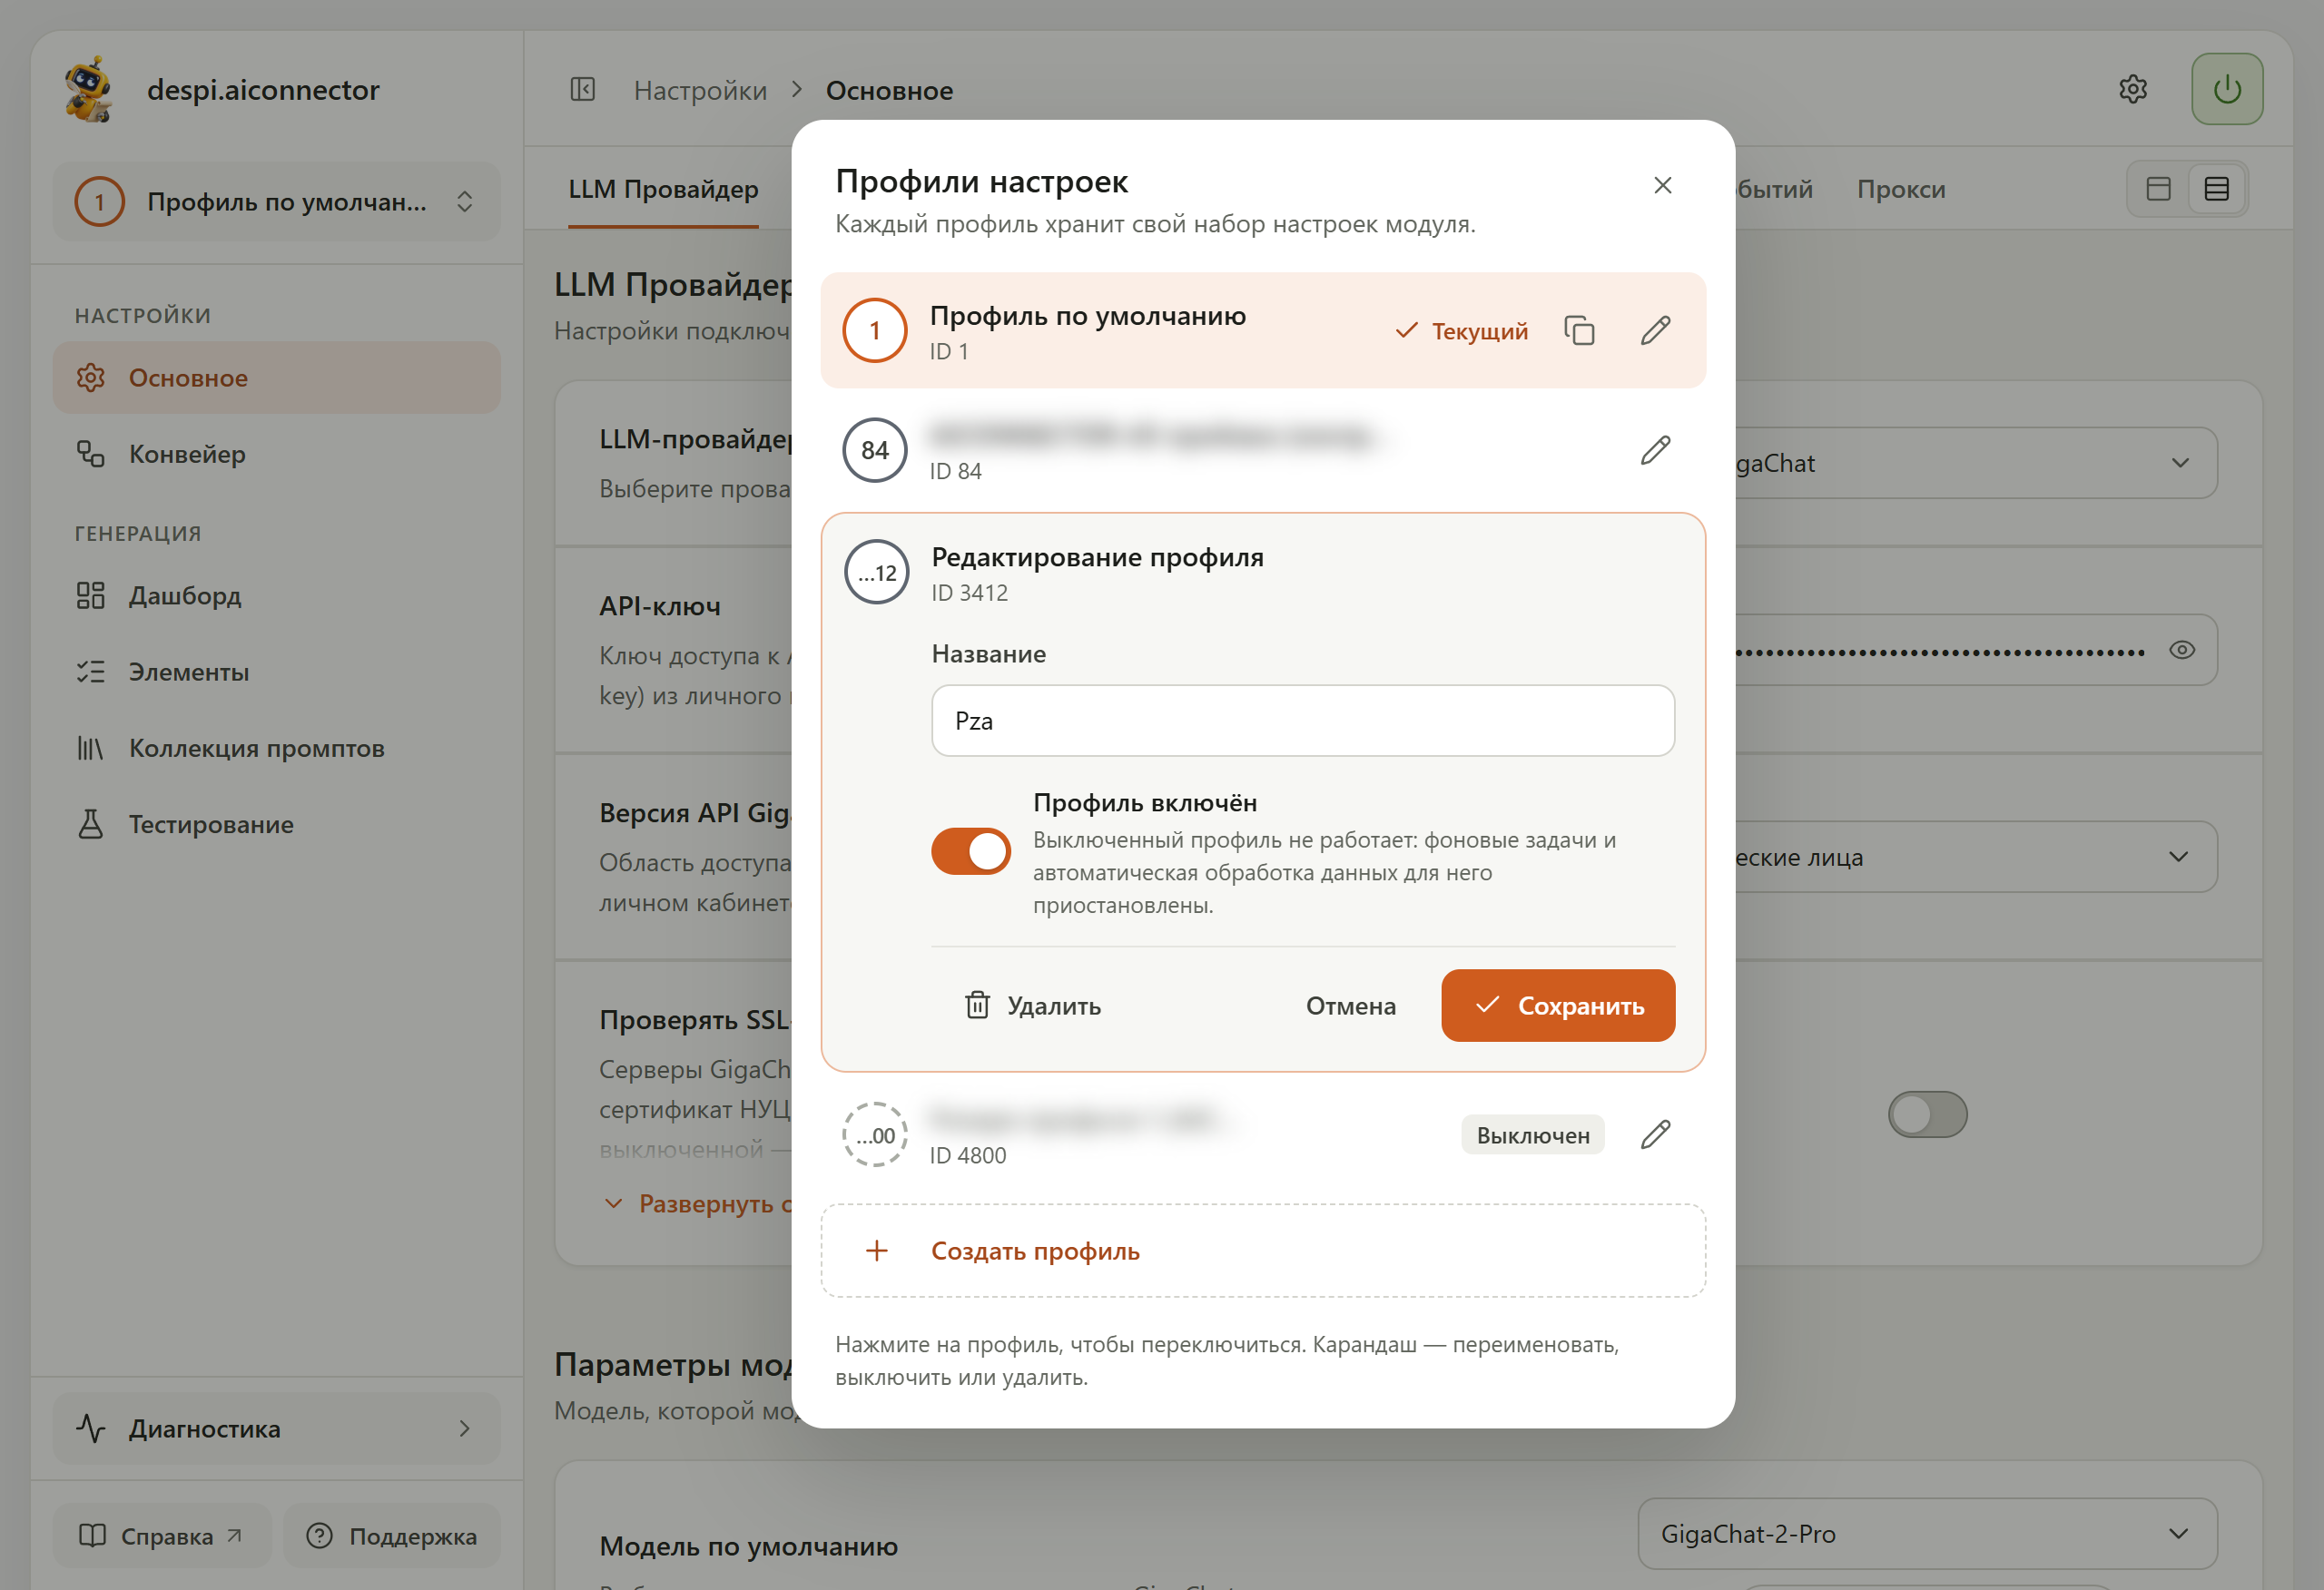2324x1590 pixels.
Task: Toggle the SSL verification switch
Action: [1927, 1114]
